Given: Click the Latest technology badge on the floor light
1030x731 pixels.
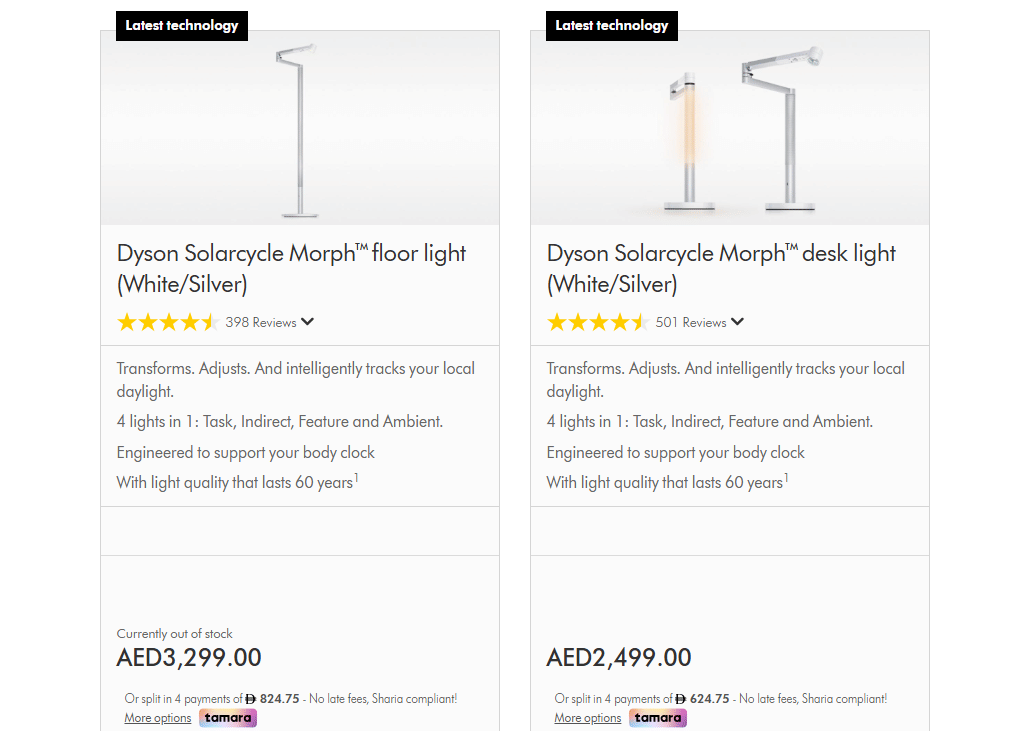Looking at the screenshot, I should 182,26.
